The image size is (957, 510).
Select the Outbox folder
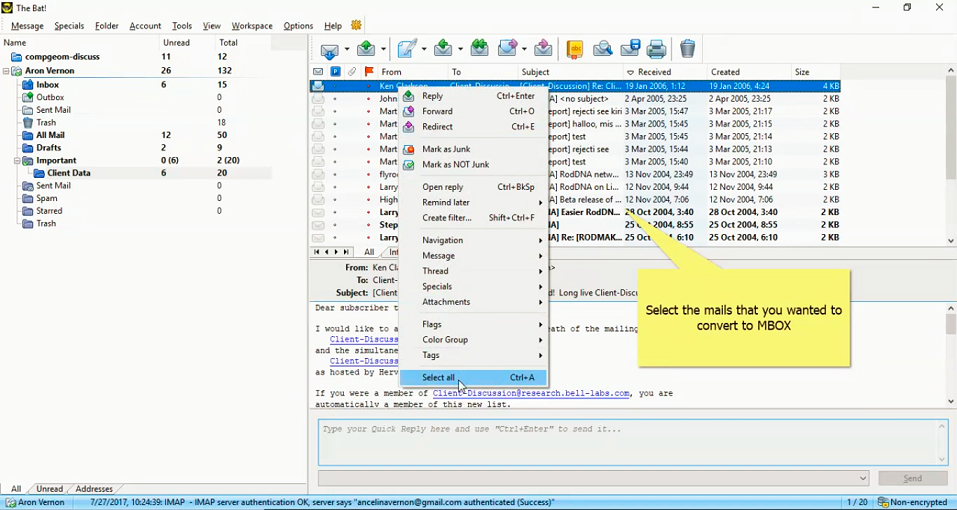[50, 98]
